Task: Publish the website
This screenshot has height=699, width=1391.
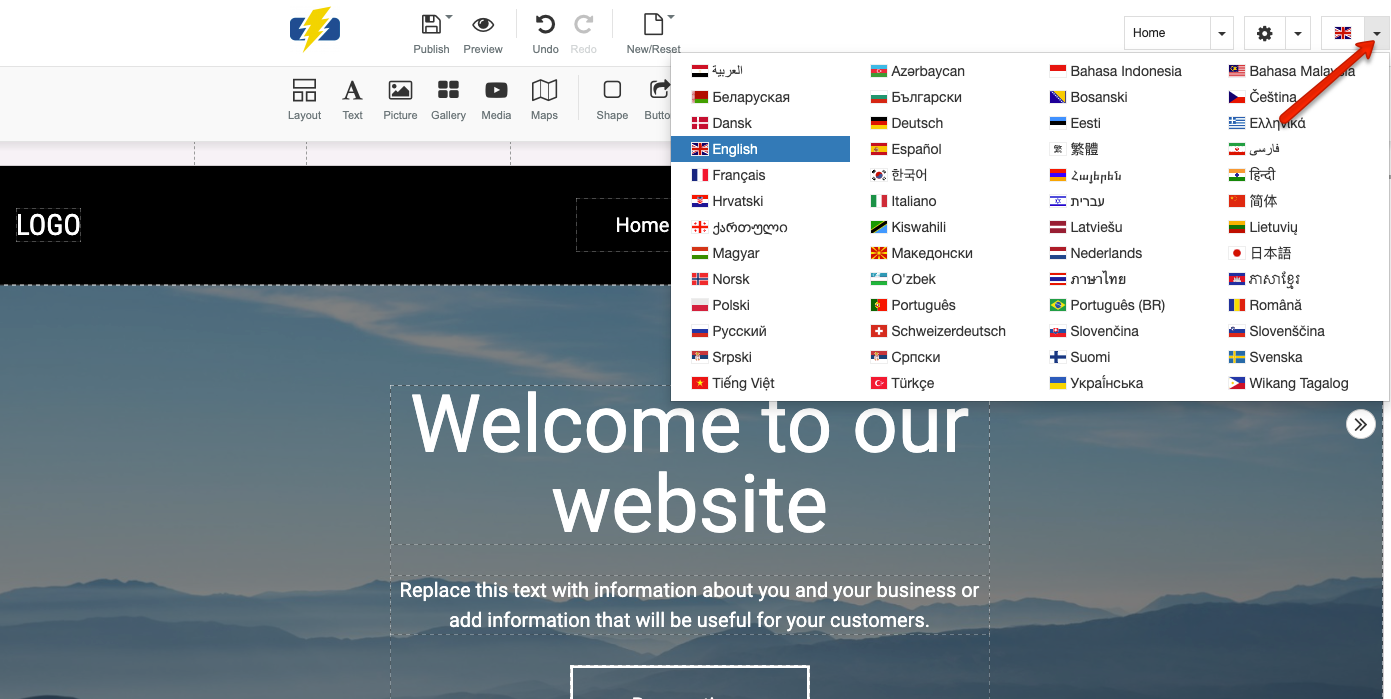Action: pyautogui.click(x=431, y=32)
